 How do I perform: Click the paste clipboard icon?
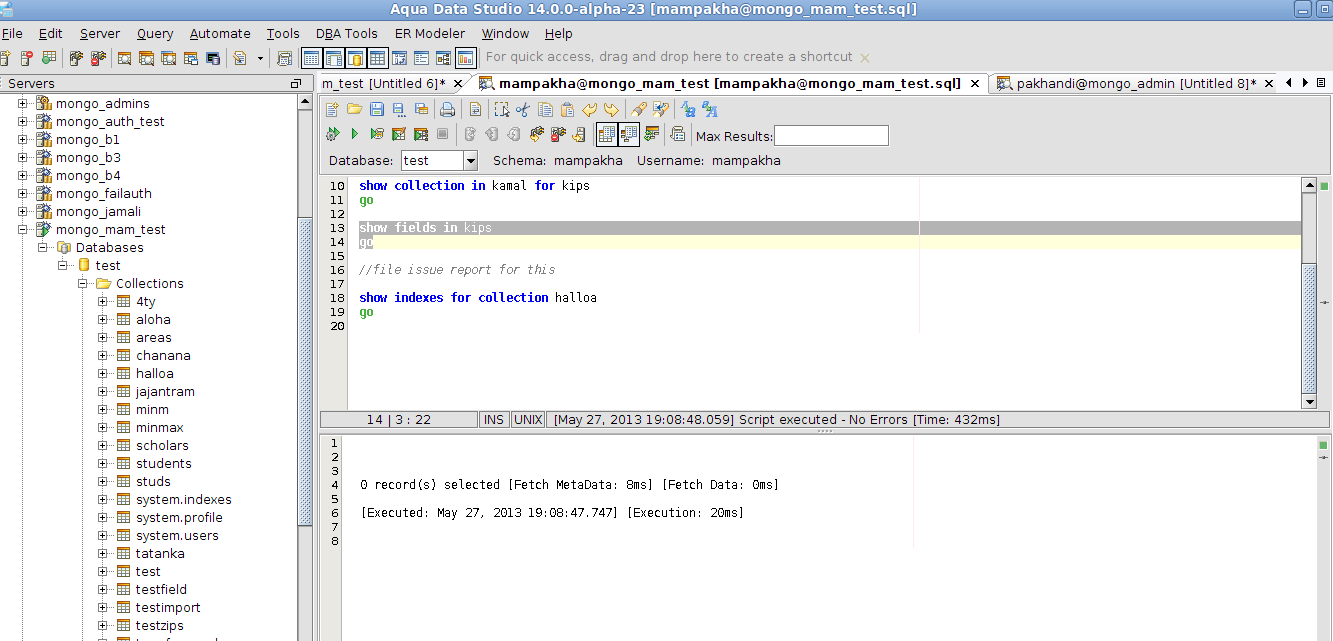(567, 109)
